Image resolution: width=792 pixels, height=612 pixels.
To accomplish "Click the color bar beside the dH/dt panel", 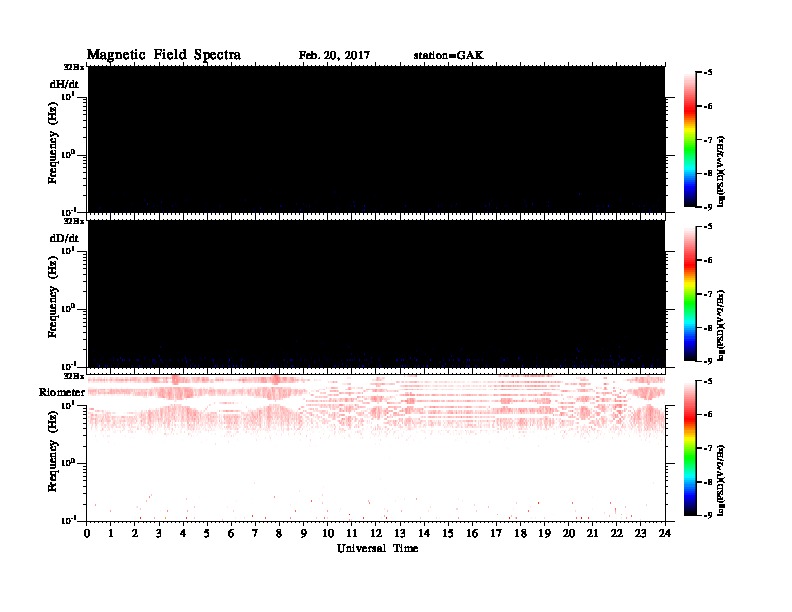I will tap(690, 139).
